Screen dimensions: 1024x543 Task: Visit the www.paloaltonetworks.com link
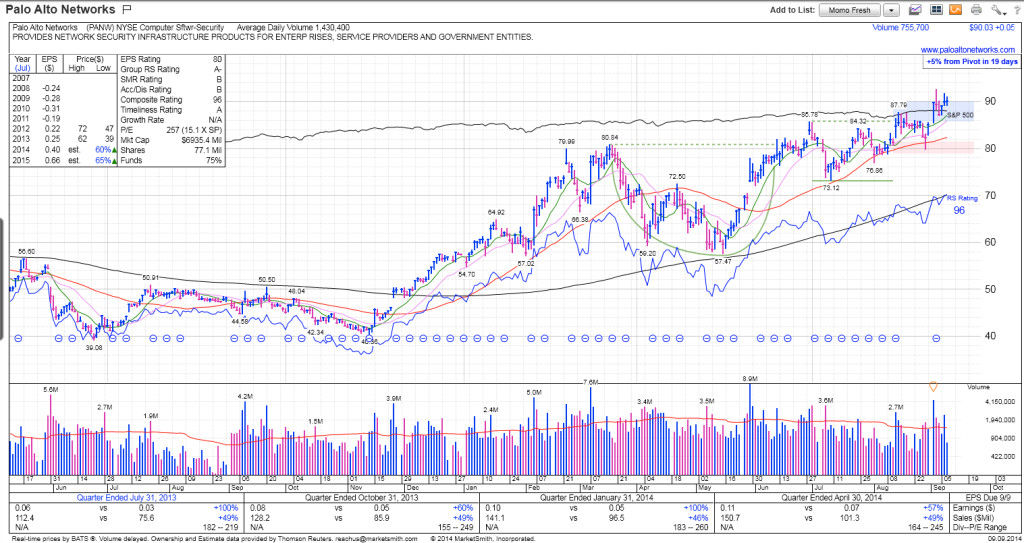(x=968, y=50)
